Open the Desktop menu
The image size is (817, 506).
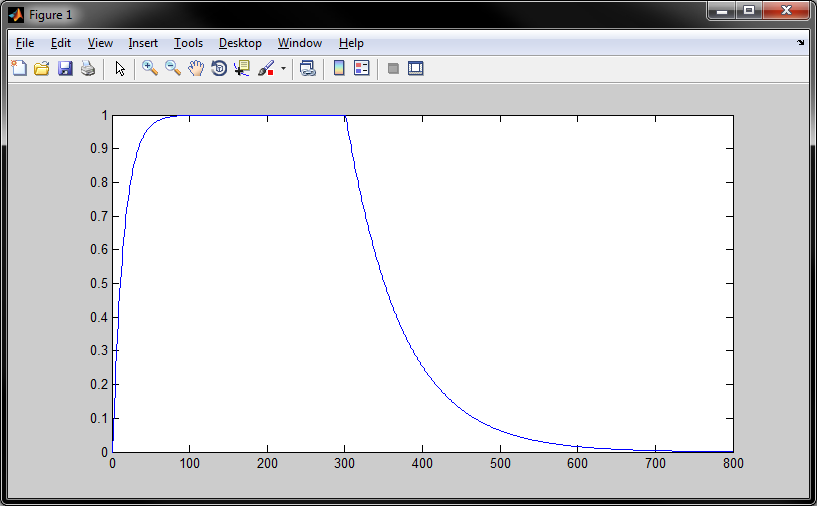coord(240,43)
